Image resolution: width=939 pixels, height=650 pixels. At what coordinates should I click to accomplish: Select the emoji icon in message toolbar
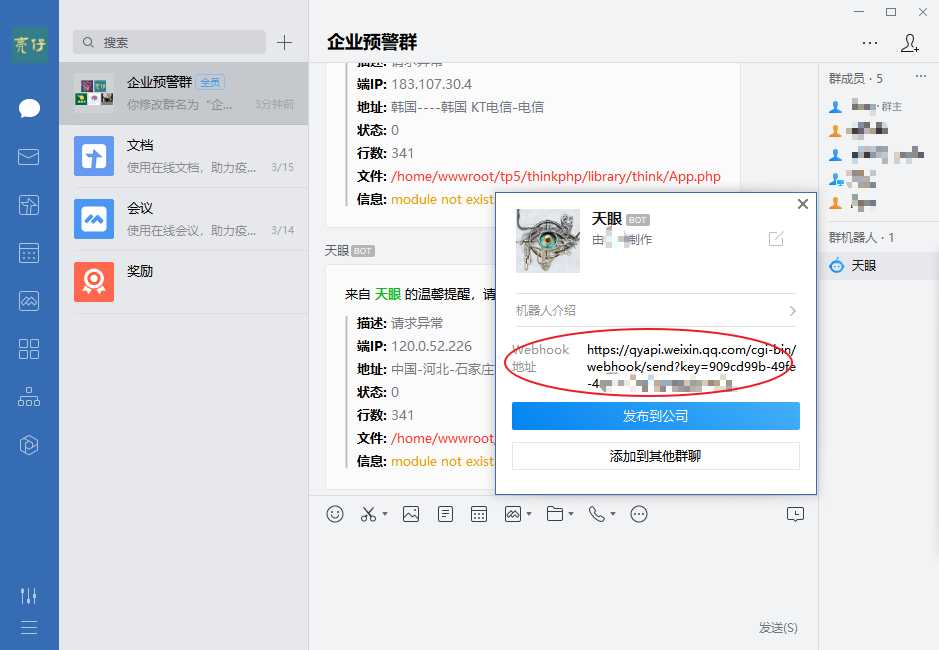tap(335, 513)
